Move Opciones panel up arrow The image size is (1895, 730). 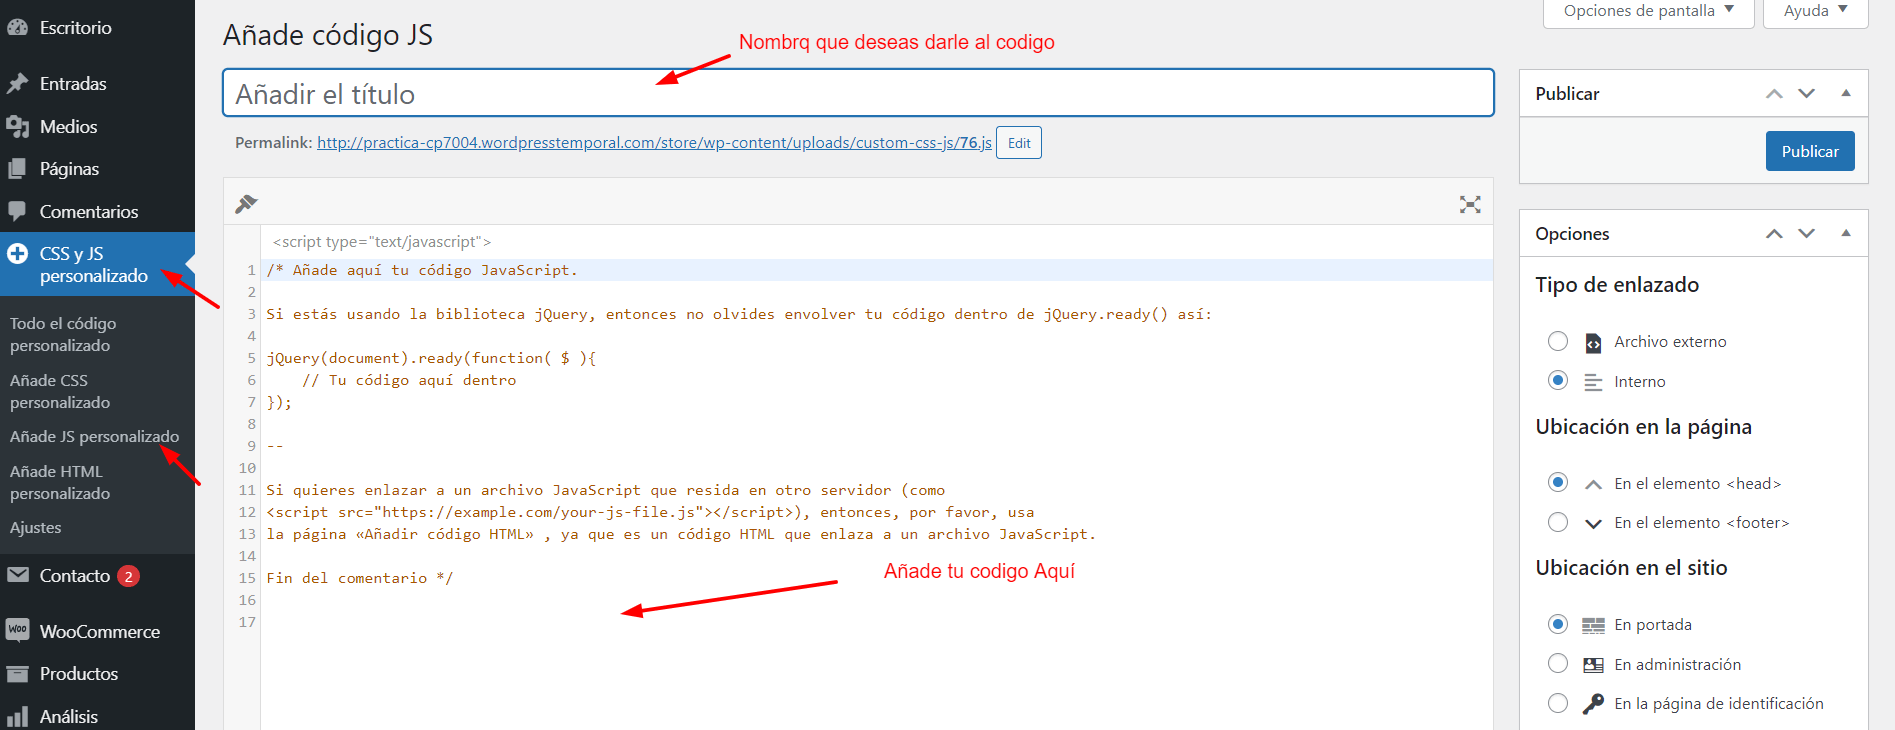[1774, 234]
